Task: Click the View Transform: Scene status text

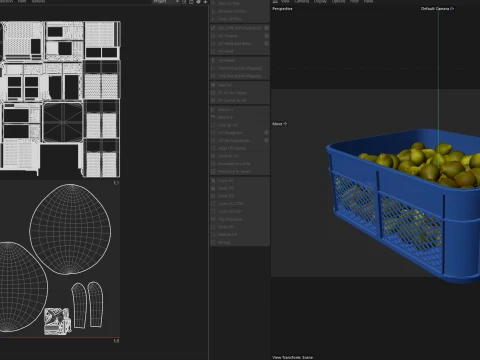Action: pos(292,357)
